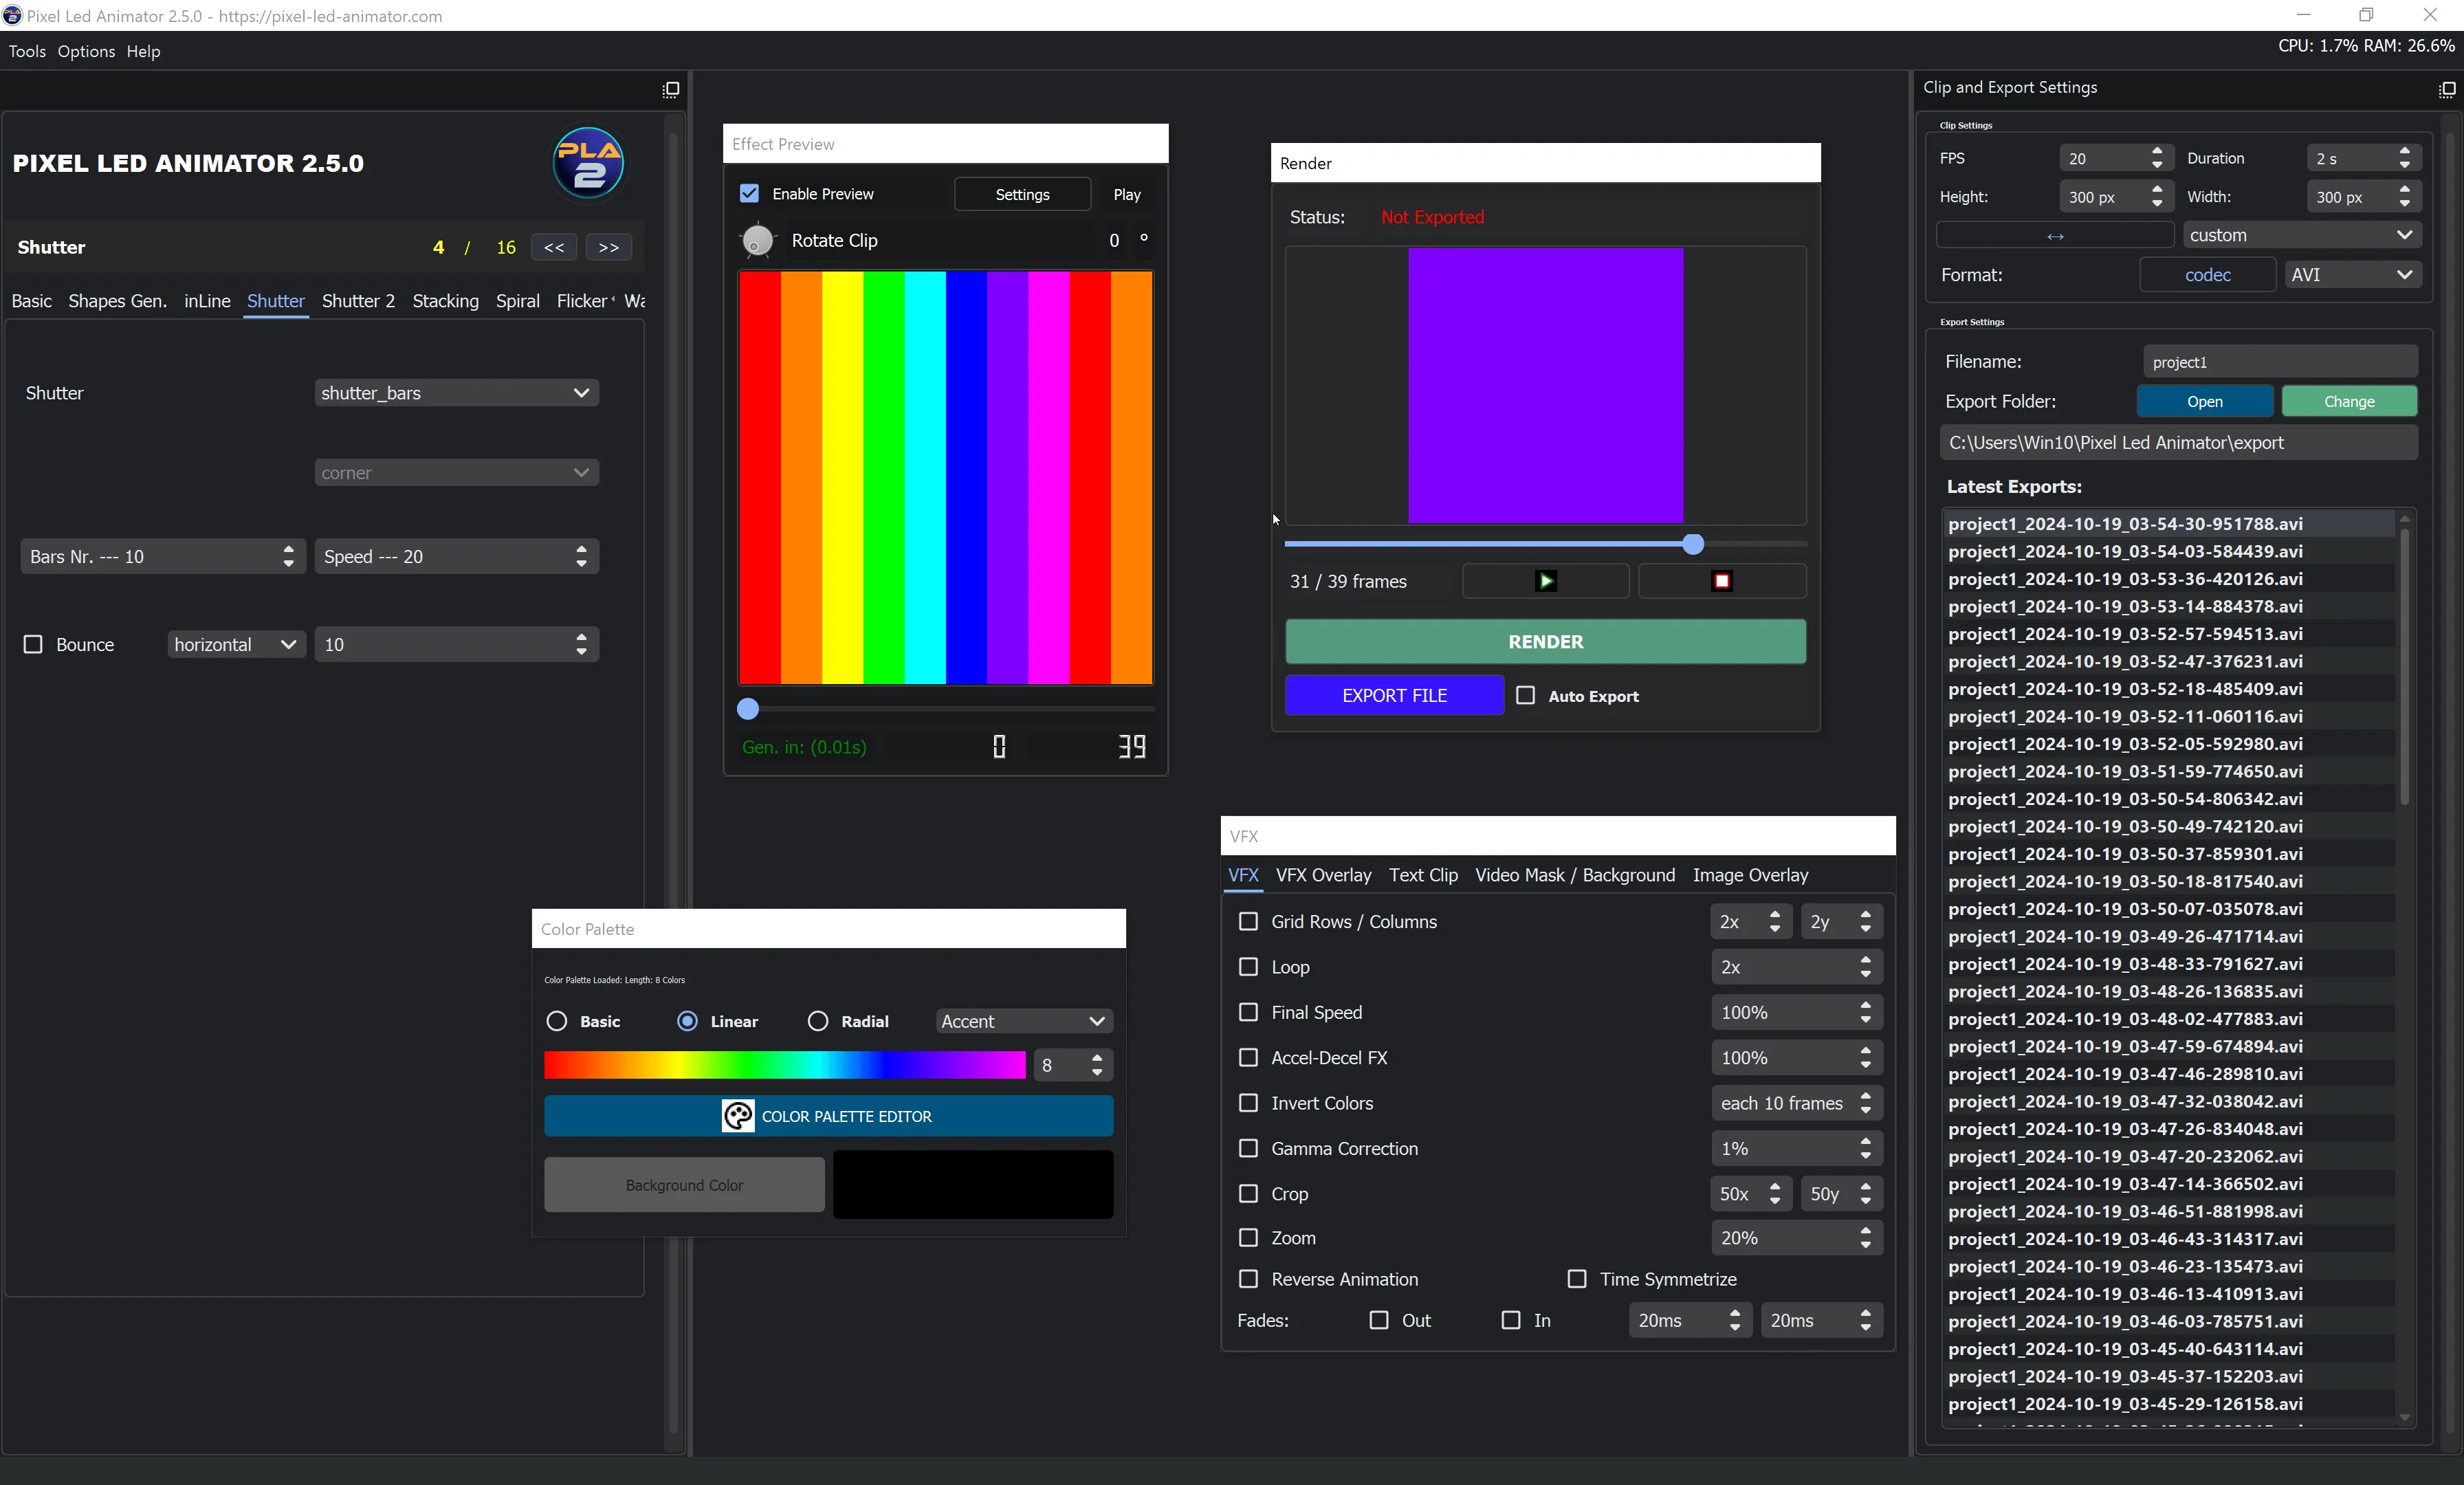The image size is (2464, 1485).
Task: Open the Accent palette dropdown
Action: click(x=1023, y=1021)
